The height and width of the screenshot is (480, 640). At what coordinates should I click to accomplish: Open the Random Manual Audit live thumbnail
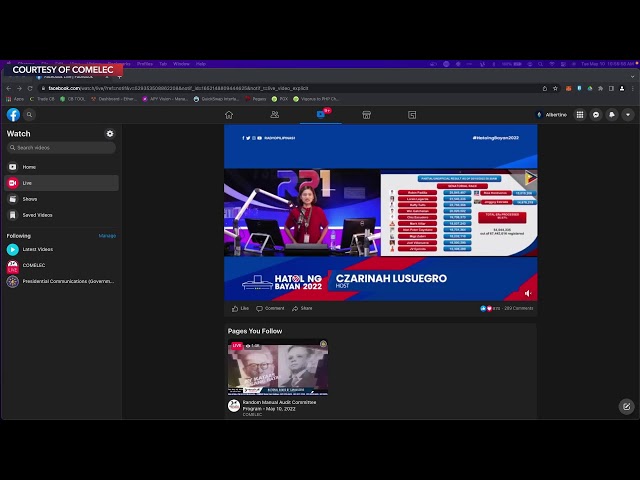coord(278,367)
